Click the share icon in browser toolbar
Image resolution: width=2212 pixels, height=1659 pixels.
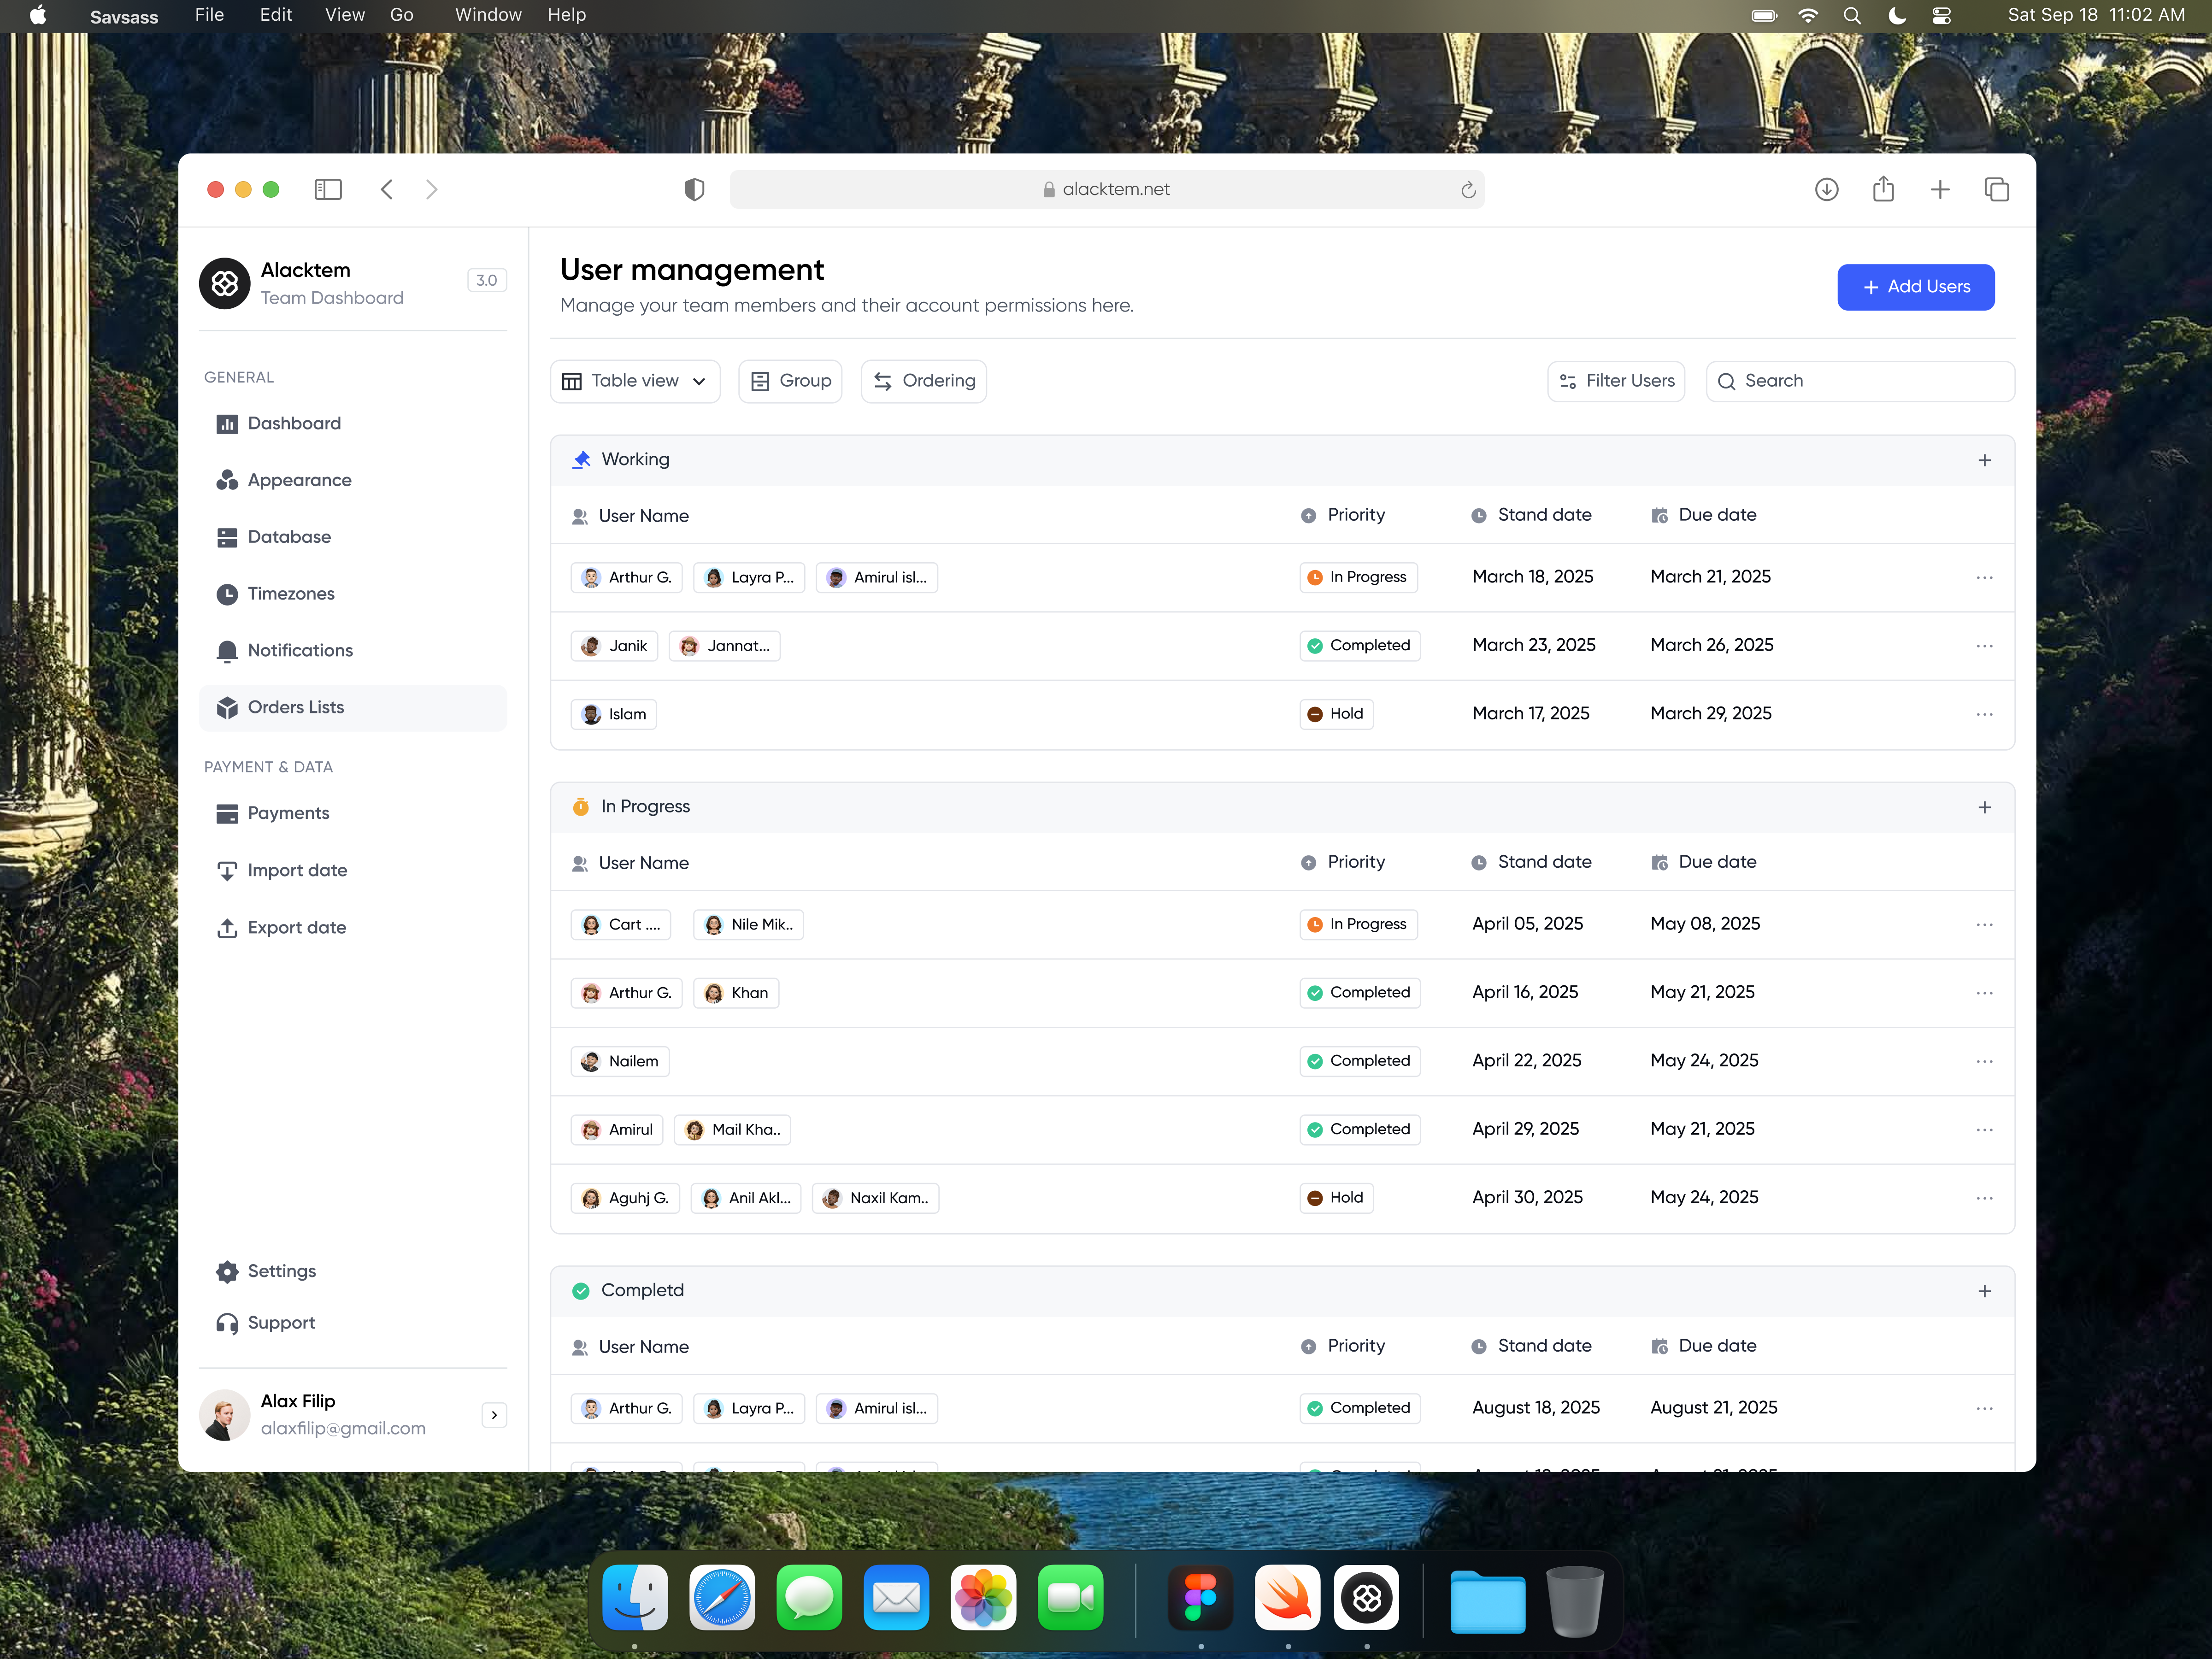(x=1883, y=189)
